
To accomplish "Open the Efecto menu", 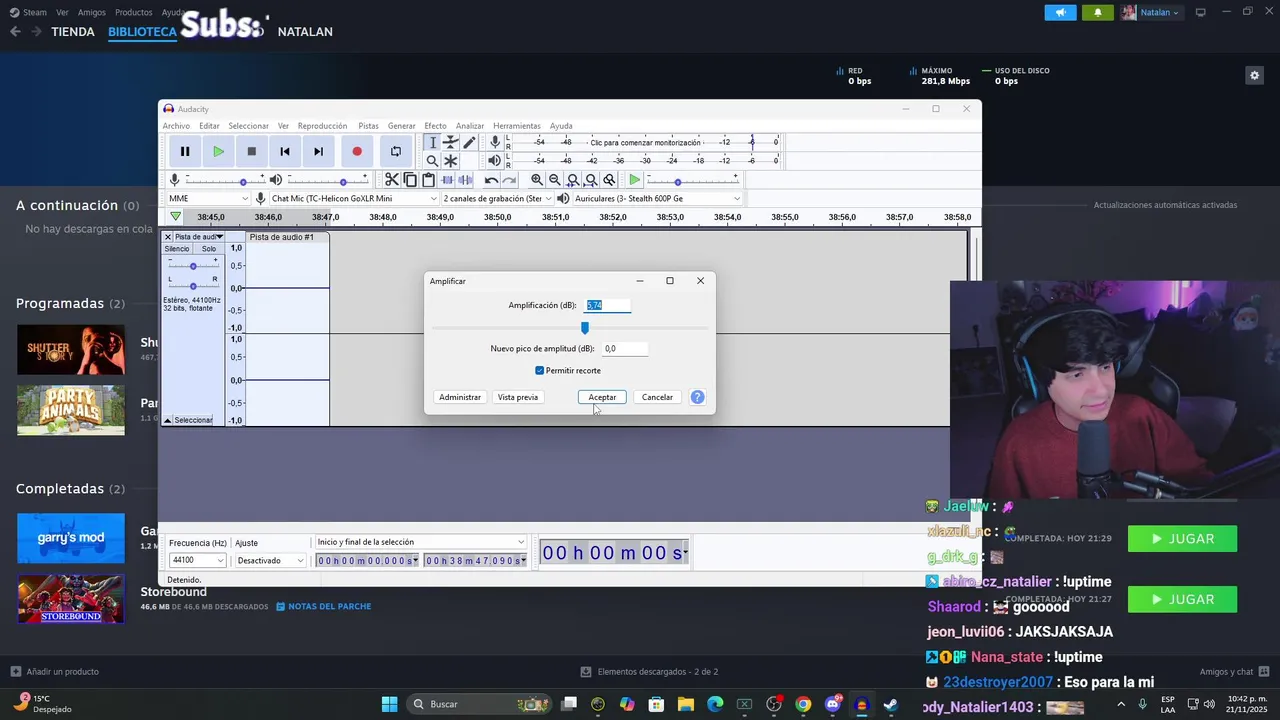I will click(435, 126).
